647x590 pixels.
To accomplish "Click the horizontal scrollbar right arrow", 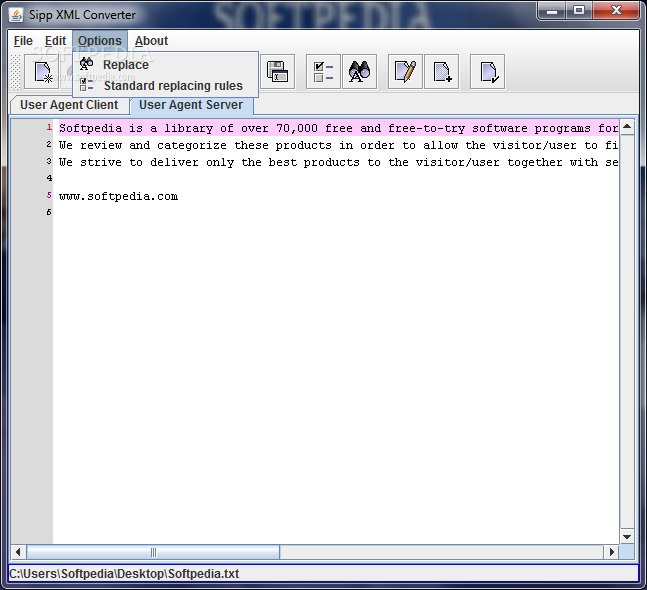I will [612, 552].
